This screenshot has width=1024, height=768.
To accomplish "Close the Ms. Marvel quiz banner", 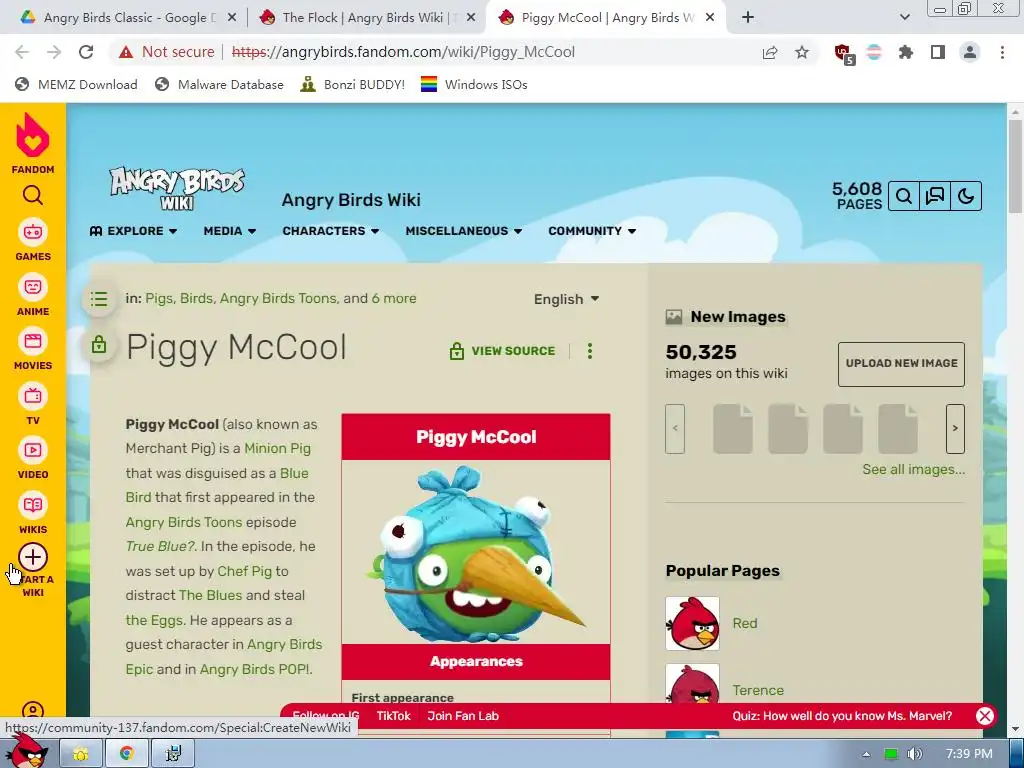I will [985, 716].
